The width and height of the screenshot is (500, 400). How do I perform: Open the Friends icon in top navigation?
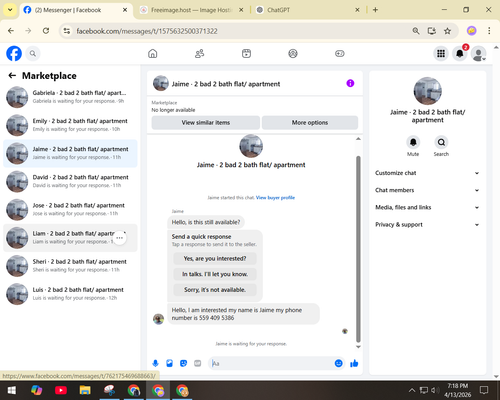pos(199,53)
